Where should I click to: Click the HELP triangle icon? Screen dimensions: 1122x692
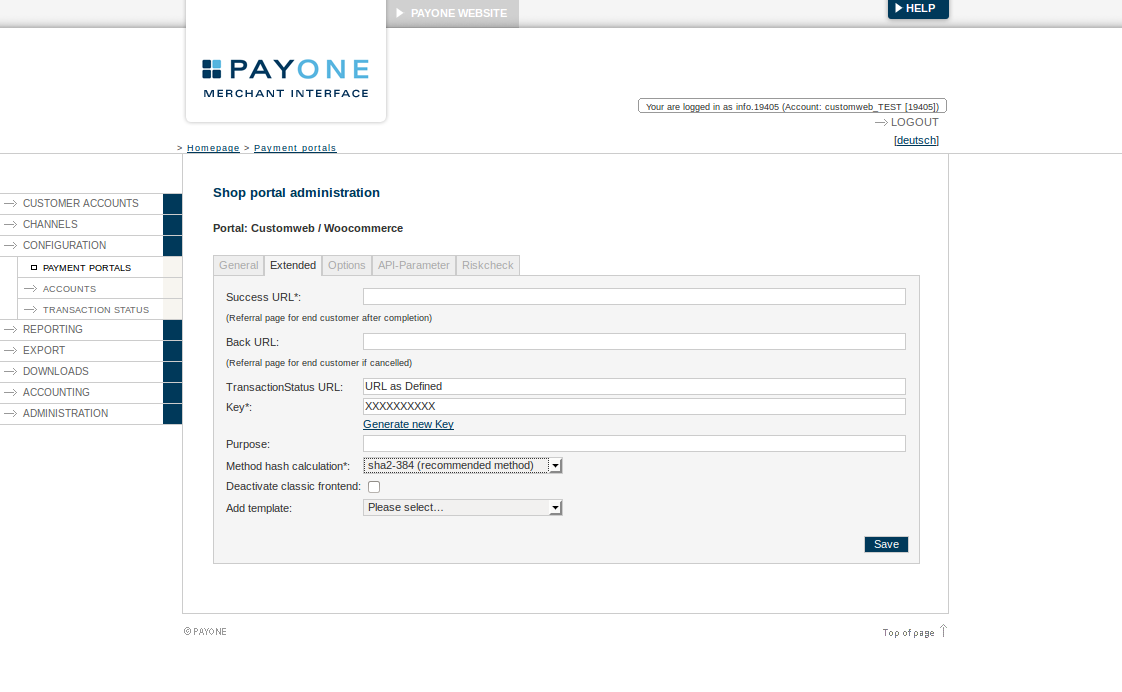pos(899,8)
